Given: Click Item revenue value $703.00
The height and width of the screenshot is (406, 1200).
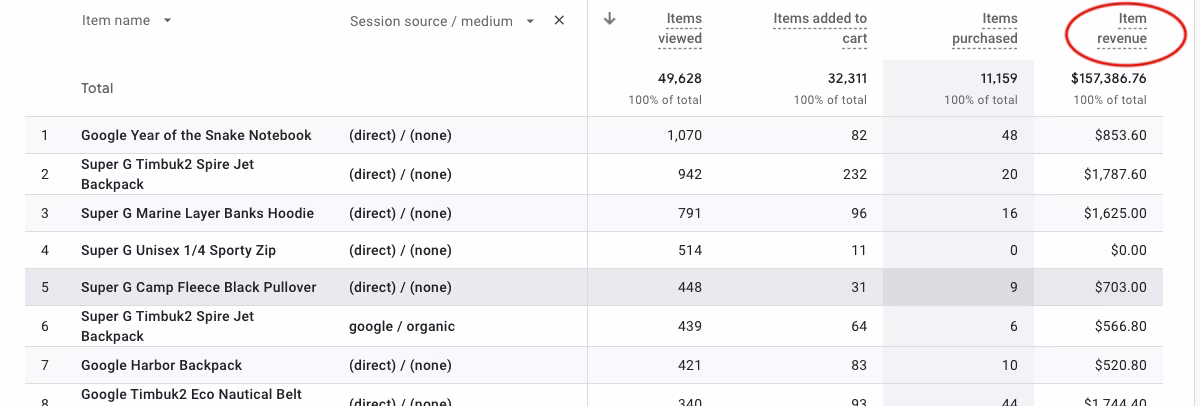Looking at the screenshot, I should (1120, 287).
